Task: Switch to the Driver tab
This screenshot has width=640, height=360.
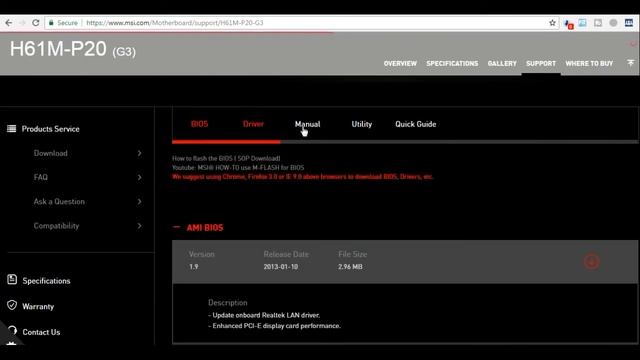Action: (x=253, y=124)
